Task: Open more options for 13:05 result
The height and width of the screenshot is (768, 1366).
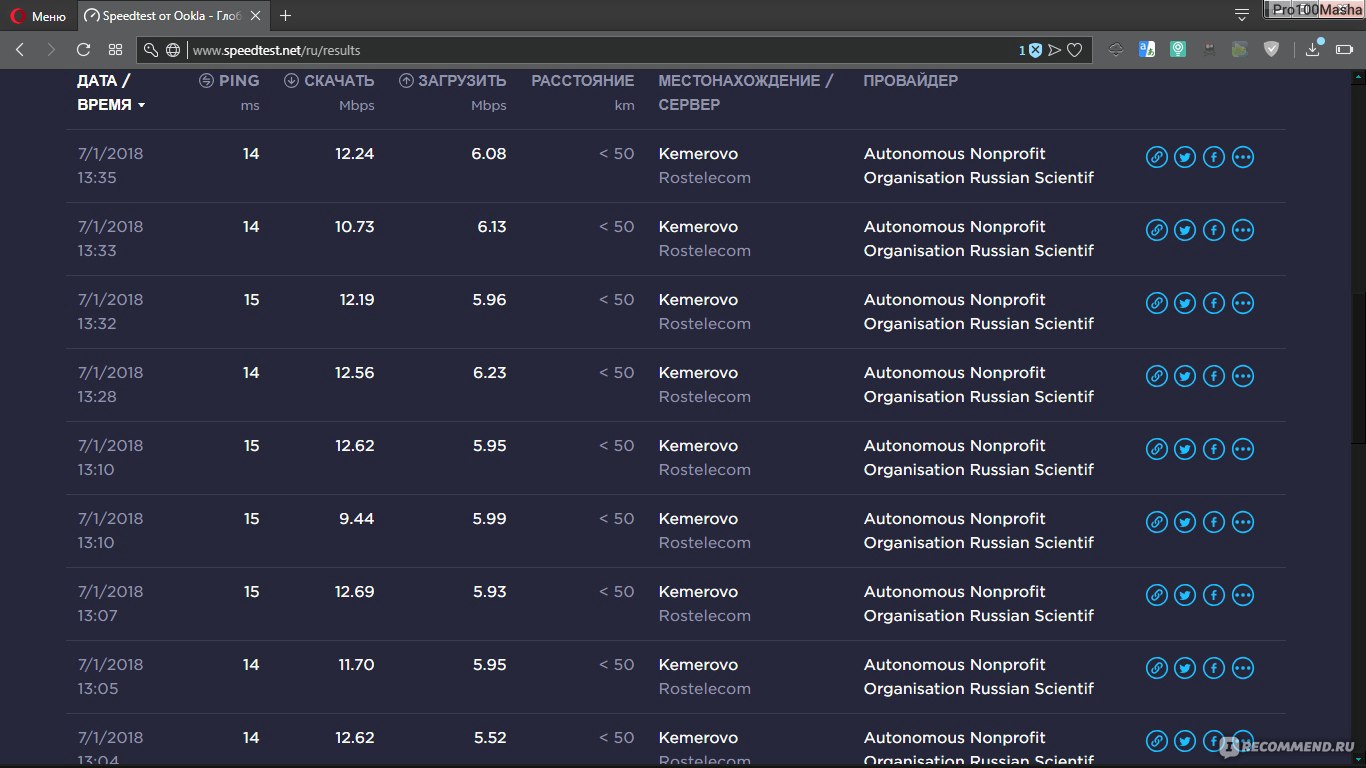Action: click(1243, 668)
